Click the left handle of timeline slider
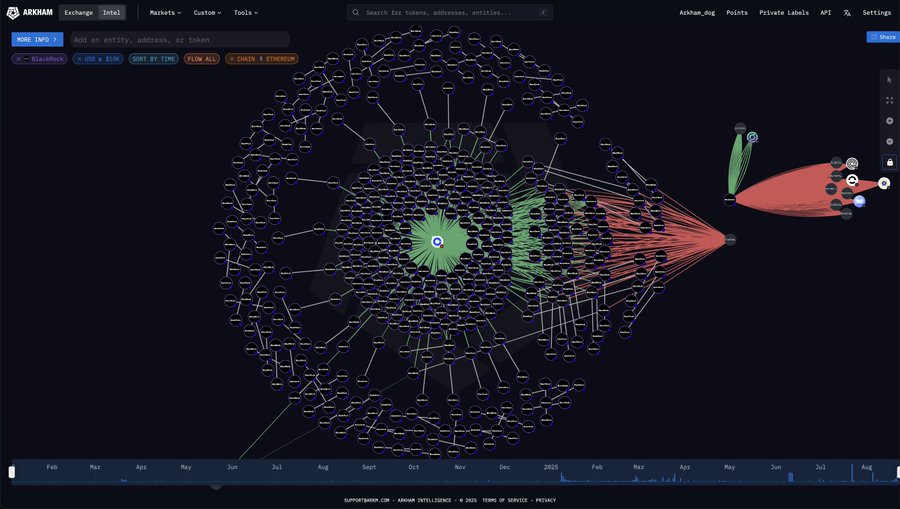Viewport: 900px width, 509px height. click(x=13, y=472)
